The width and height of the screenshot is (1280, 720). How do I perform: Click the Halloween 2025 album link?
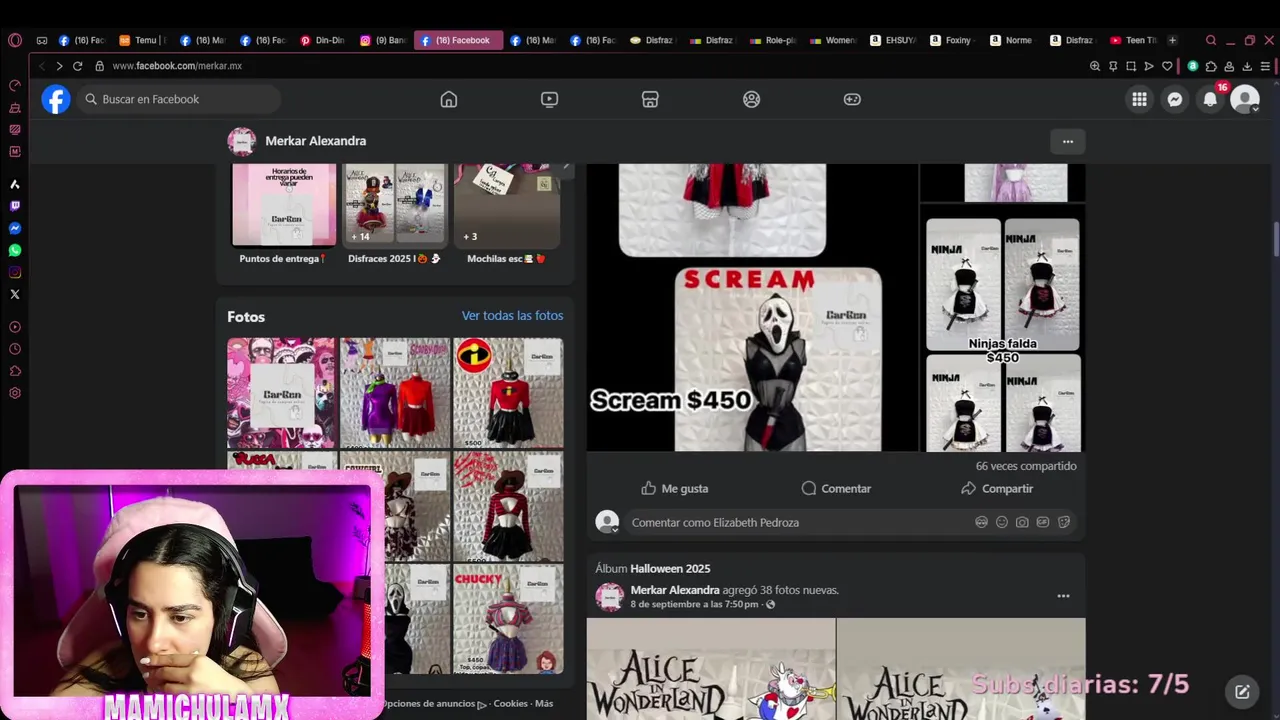click(x=670, y=569)
